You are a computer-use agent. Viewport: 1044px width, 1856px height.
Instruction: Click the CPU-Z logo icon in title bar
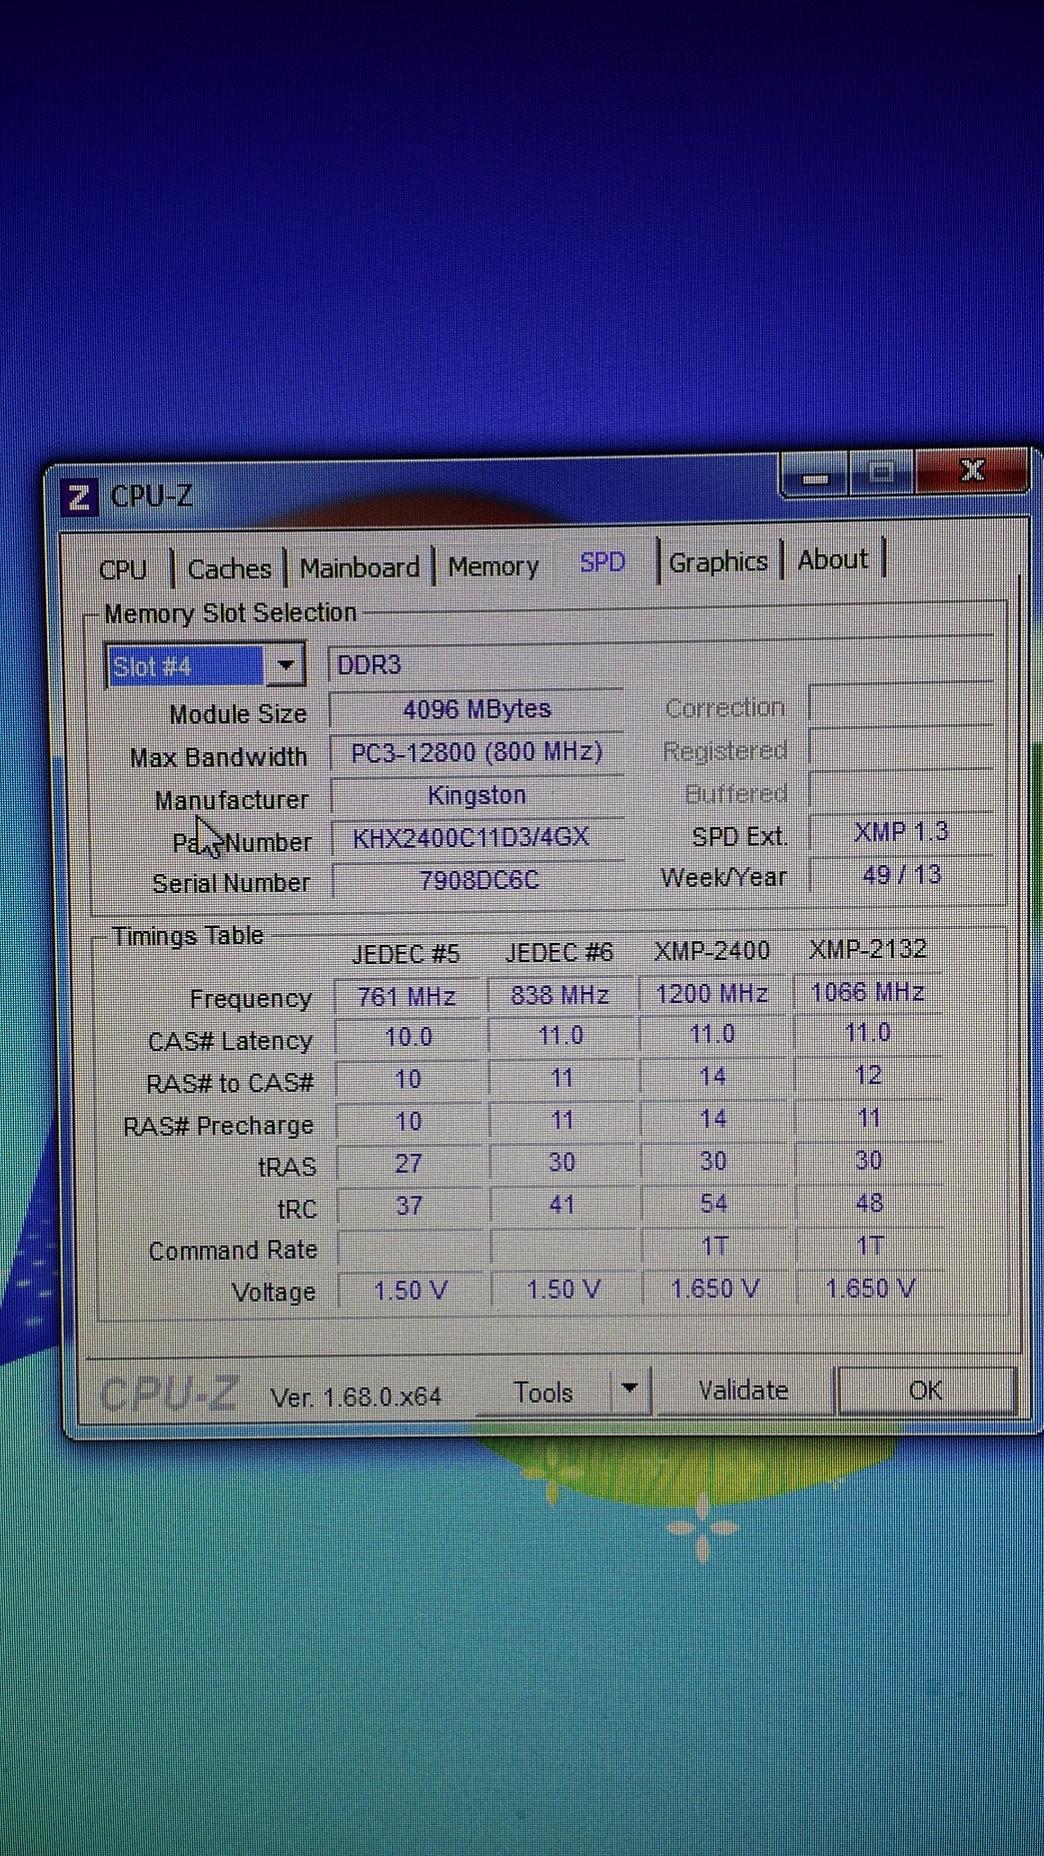[79, 497]
